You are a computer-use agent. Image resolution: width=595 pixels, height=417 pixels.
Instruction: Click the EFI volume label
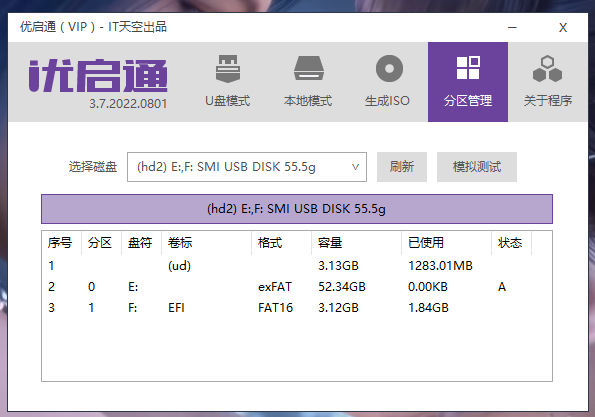[x=176, y=308]
